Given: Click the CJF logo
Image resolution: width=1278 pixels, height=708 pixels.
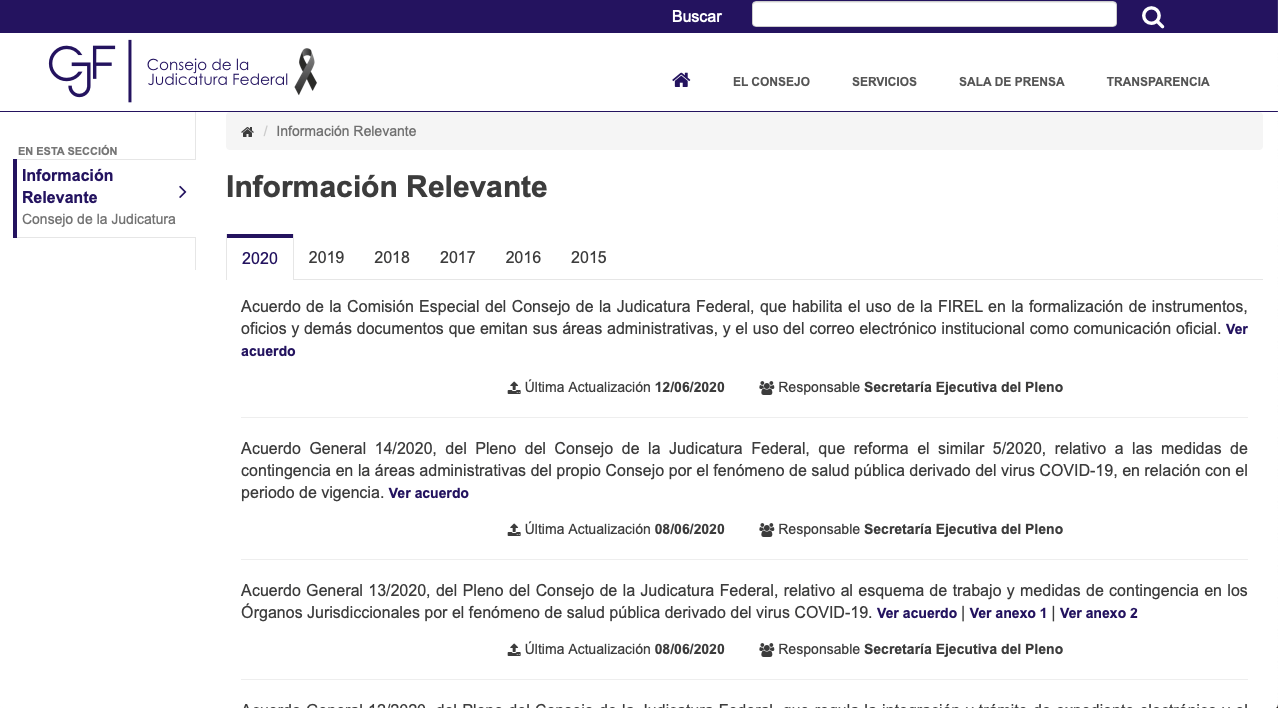Looking at the screenshot, I should pos(83,71).
